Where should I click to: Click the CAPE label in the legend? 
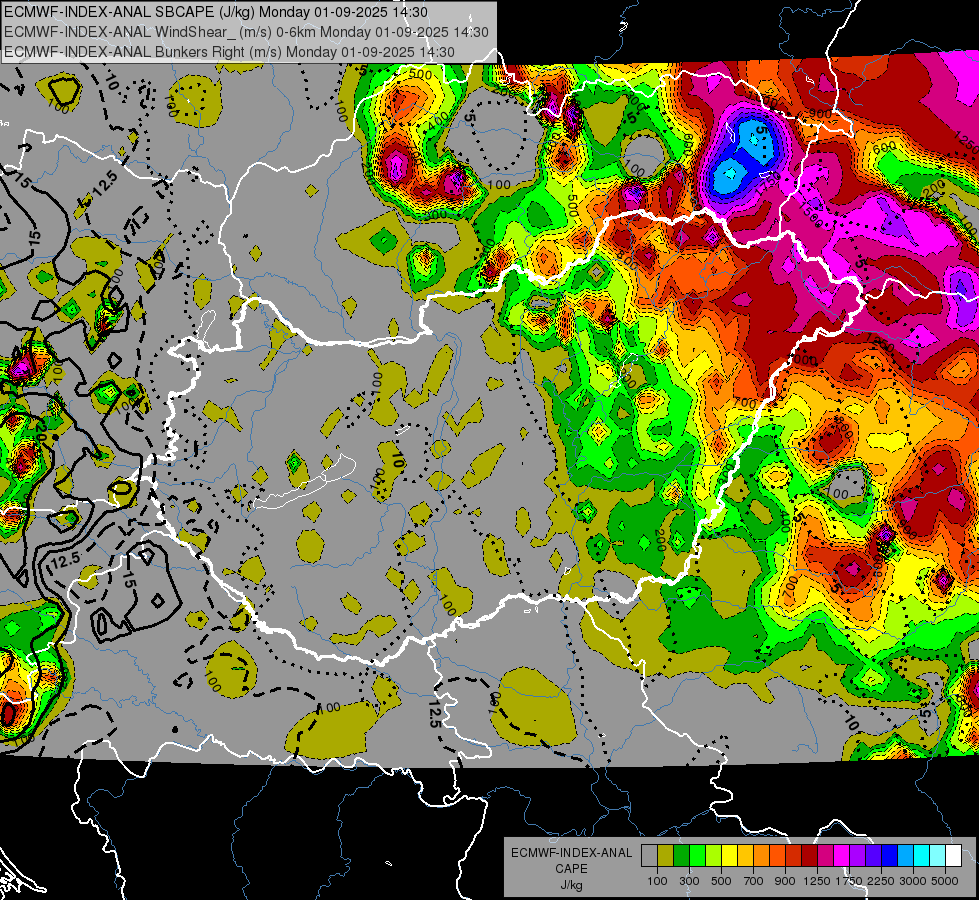pyautogui.click(x=571, y=869)
